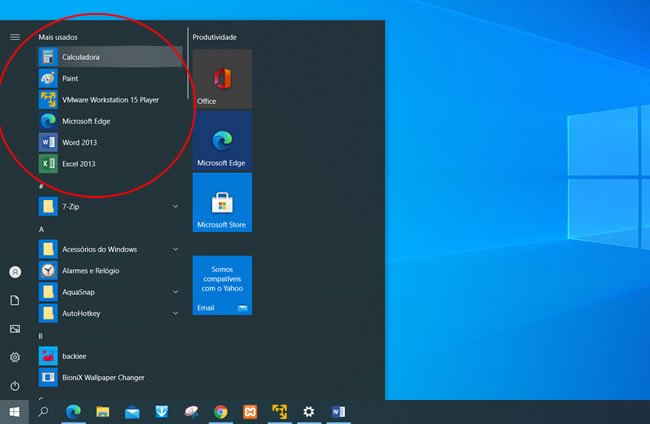650x424 pixels.
Task: Toggle the Start hamburger menu
Action: (15, 37)
